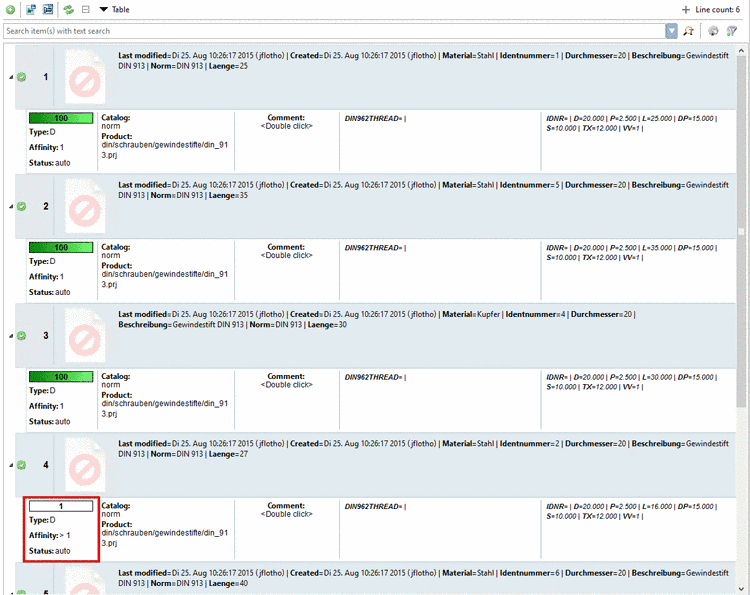Select row 3 header with Material=Kupfer

[375, 336]
